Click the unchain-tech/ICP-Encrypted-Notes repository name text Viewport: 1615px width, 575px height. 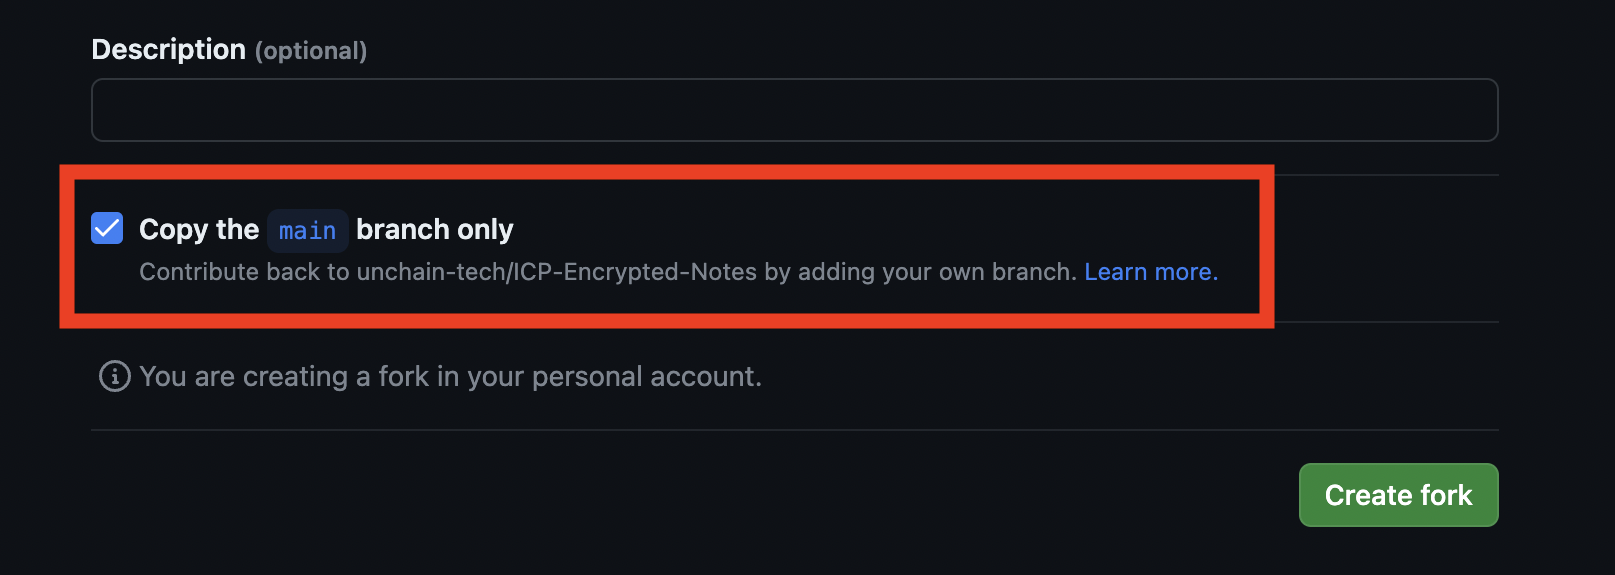pyautogui.click(x=557, y=272)
